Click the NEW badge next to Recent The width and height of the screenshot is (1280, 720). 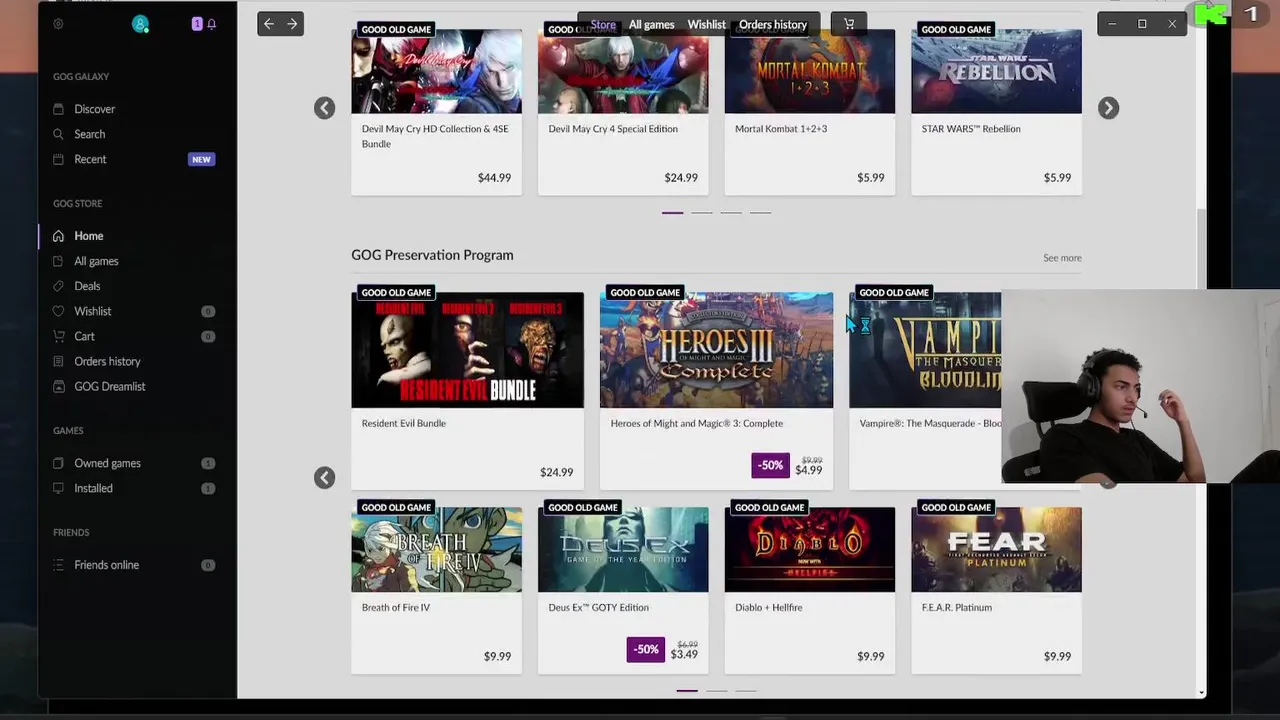pos(201,159)
